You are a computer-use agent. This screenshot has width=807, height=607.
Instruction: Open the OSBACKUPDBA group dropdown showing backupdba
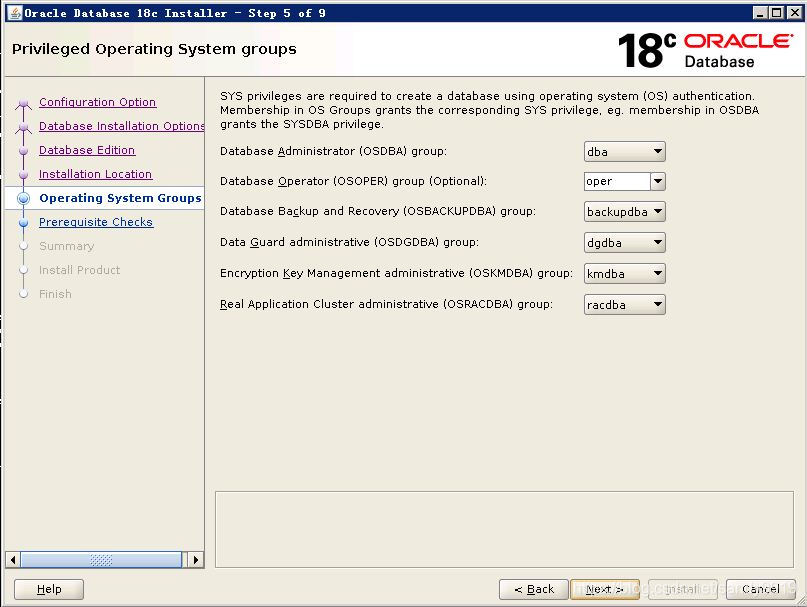click(x=624, y=212)
